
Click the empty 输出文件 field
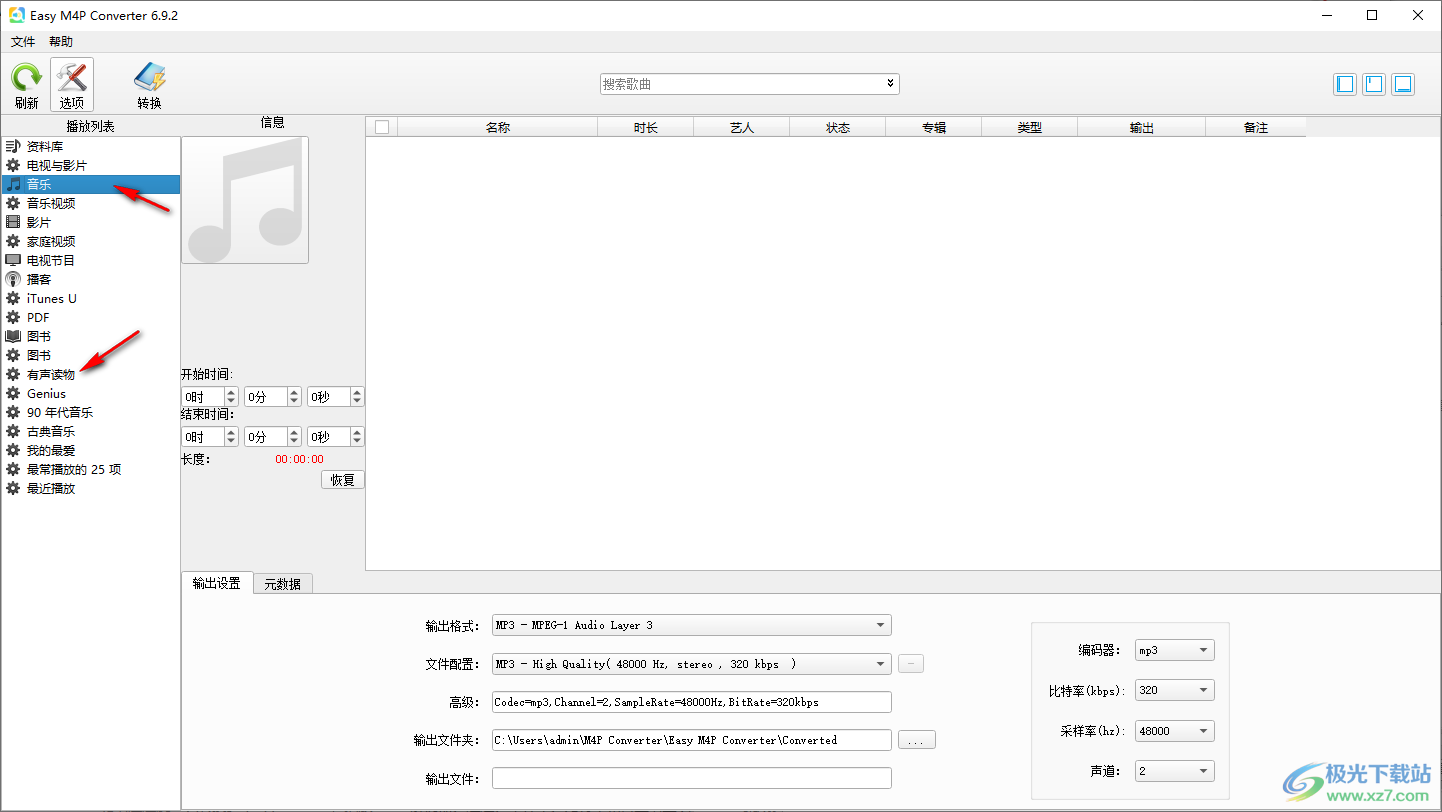[691, 778]
